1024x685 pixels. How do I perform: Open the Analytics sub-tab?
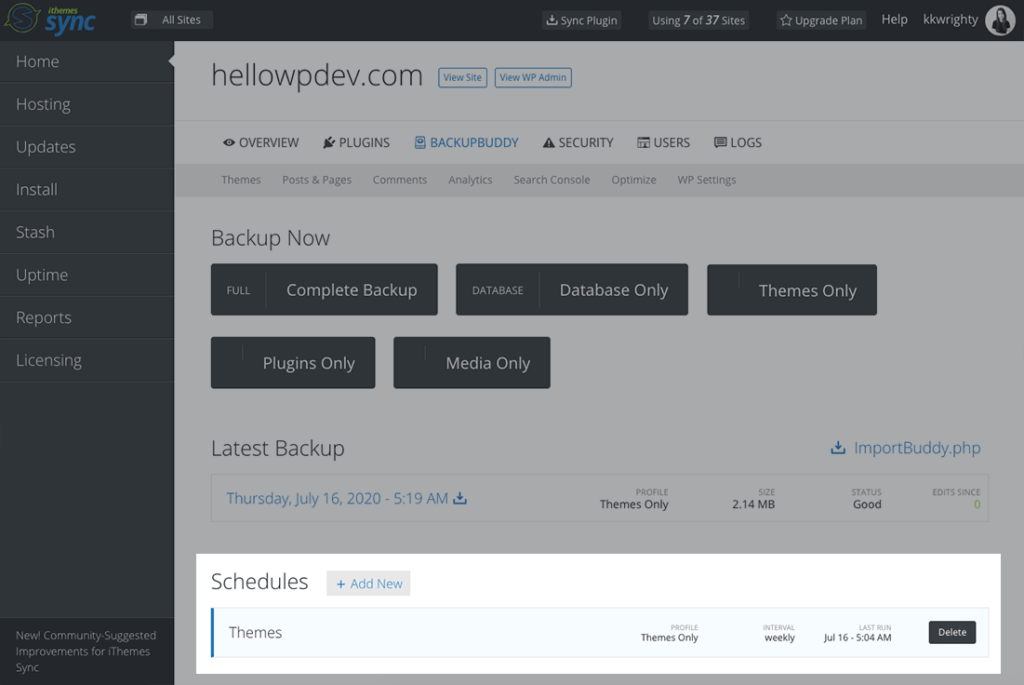pos(470,180)
